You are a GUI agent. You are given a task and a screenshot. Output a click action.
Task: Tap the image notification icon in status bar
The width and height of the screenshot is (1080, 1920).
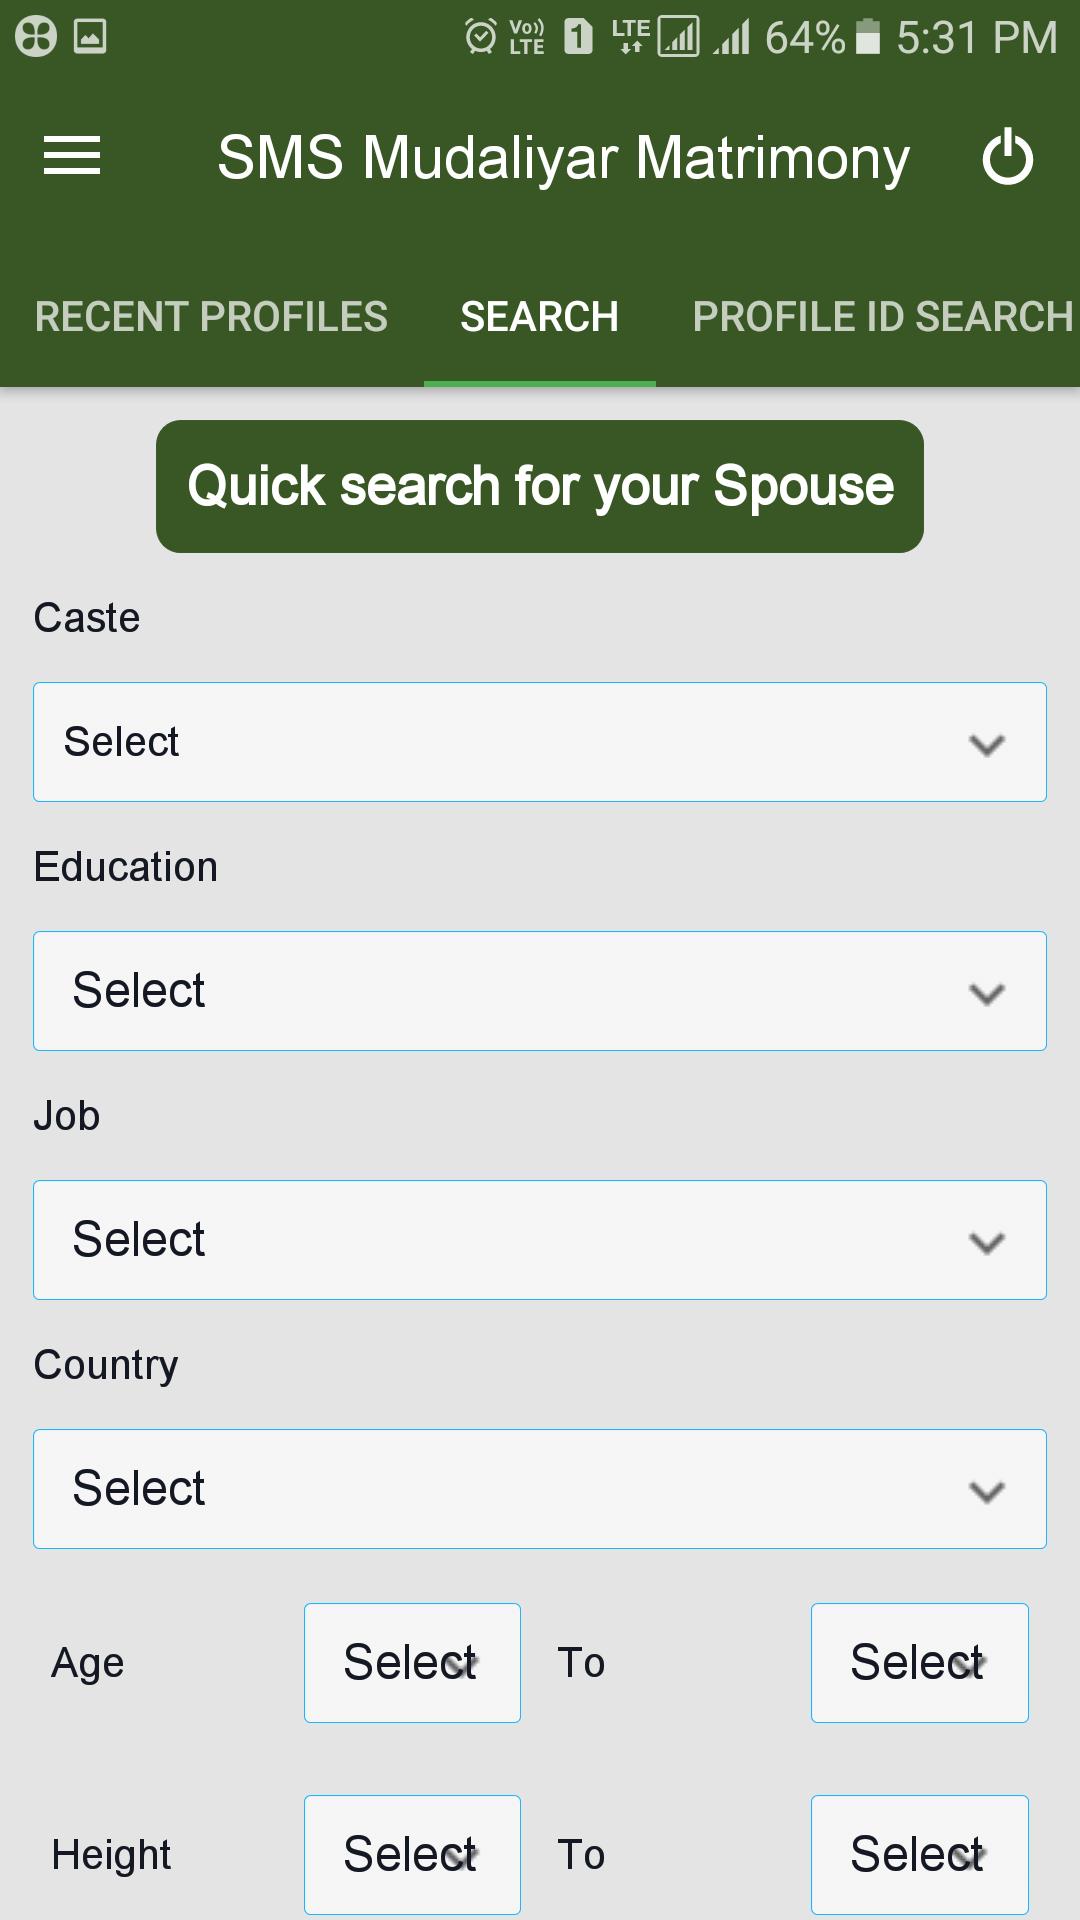(90, 37)
